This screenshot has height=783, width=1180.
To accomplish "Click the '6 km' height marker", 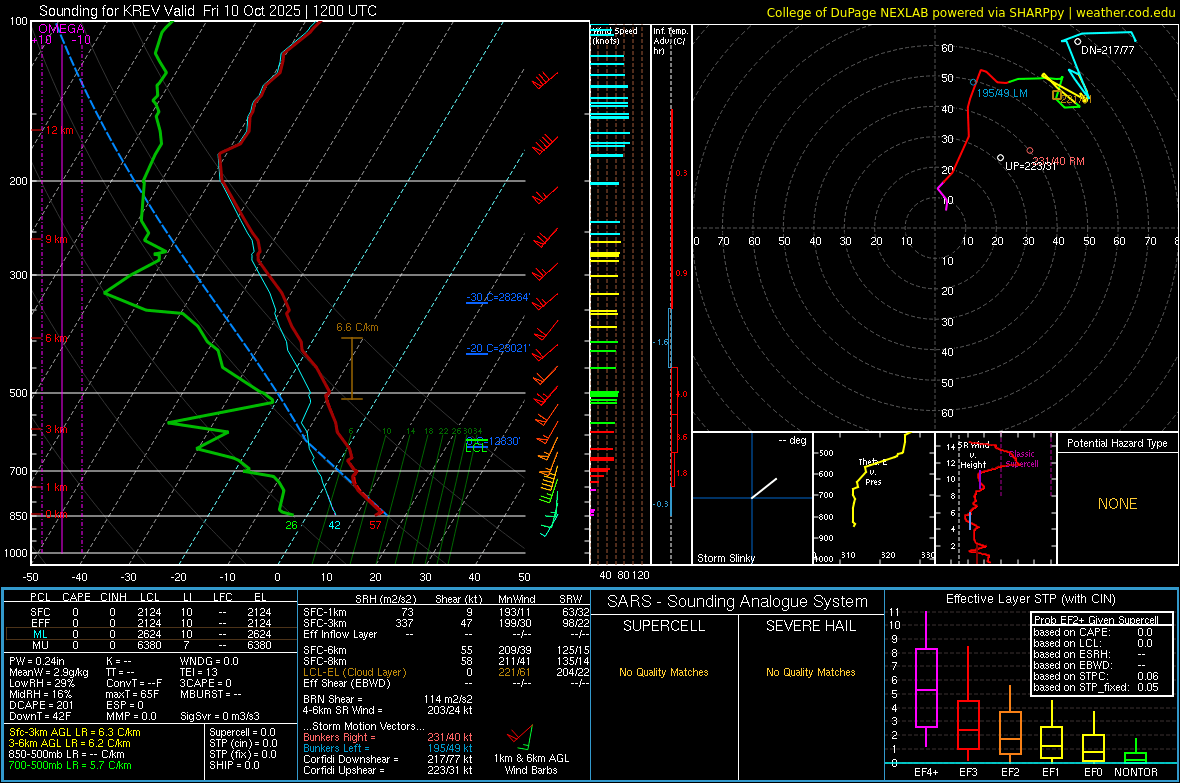I will pos(56,338).
